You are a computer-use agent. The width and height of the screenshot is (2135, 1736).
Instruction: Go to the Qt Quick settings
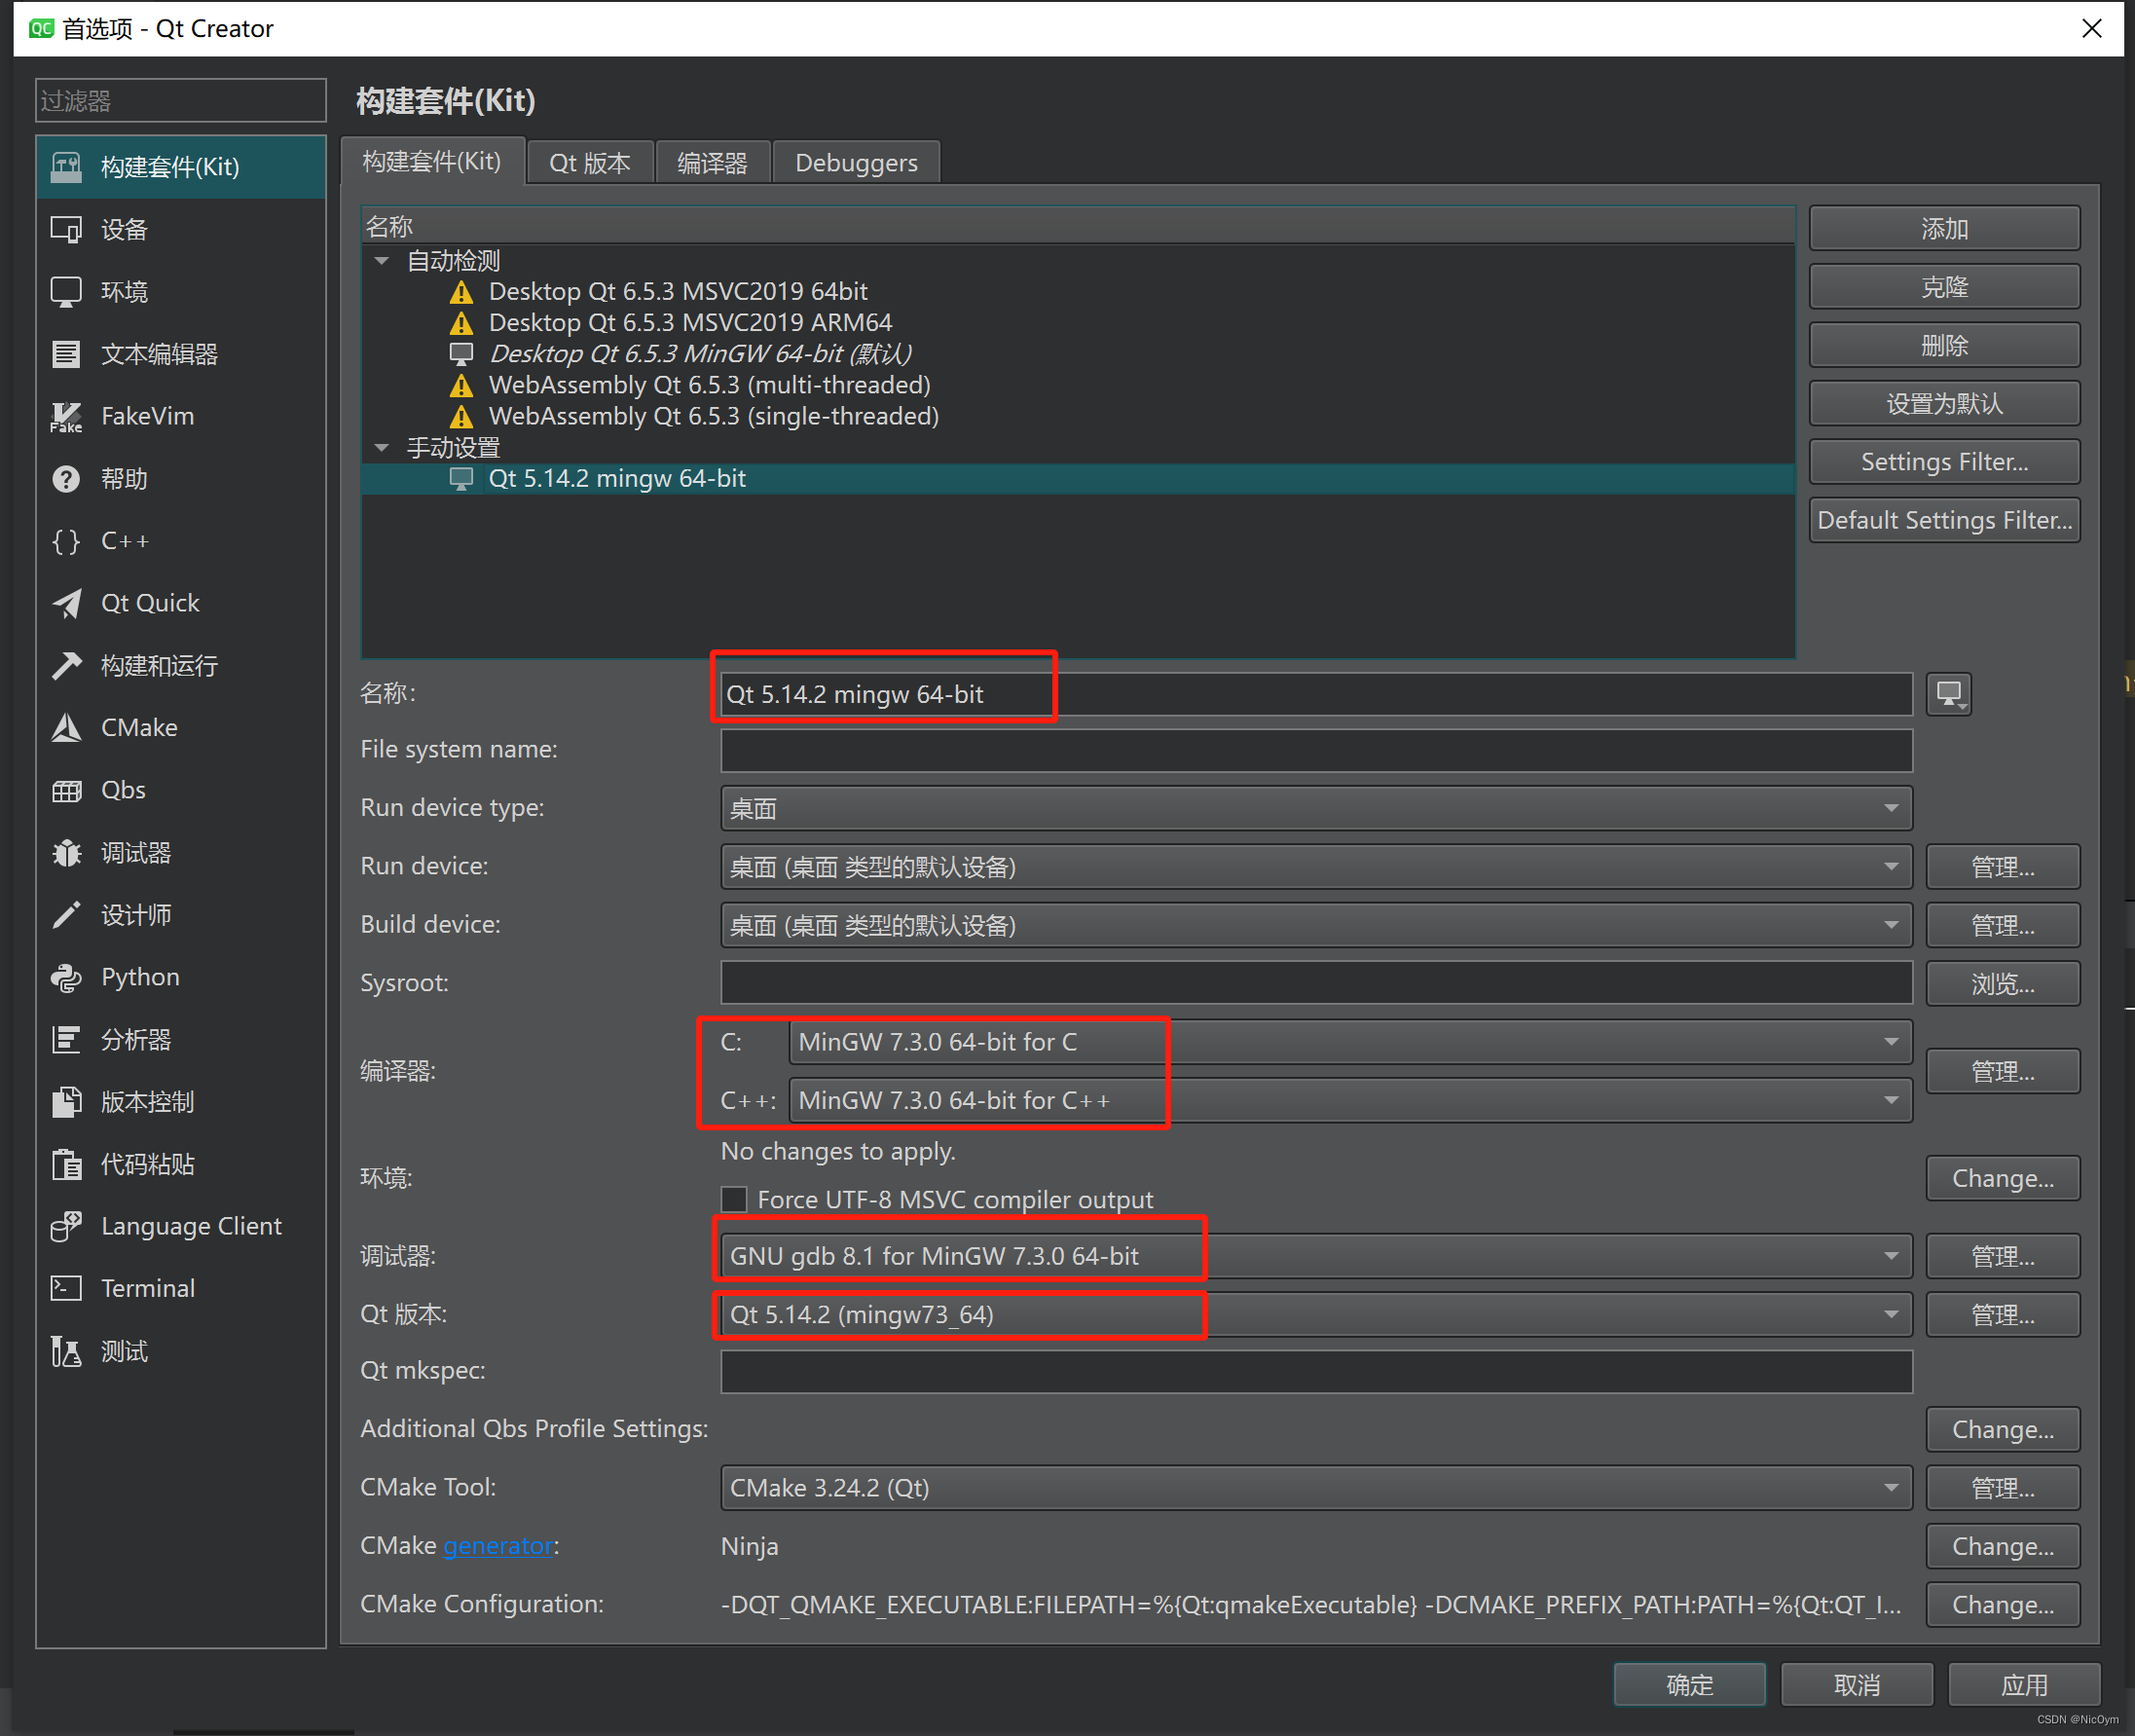pyautogui.click(x=150, y=603)
